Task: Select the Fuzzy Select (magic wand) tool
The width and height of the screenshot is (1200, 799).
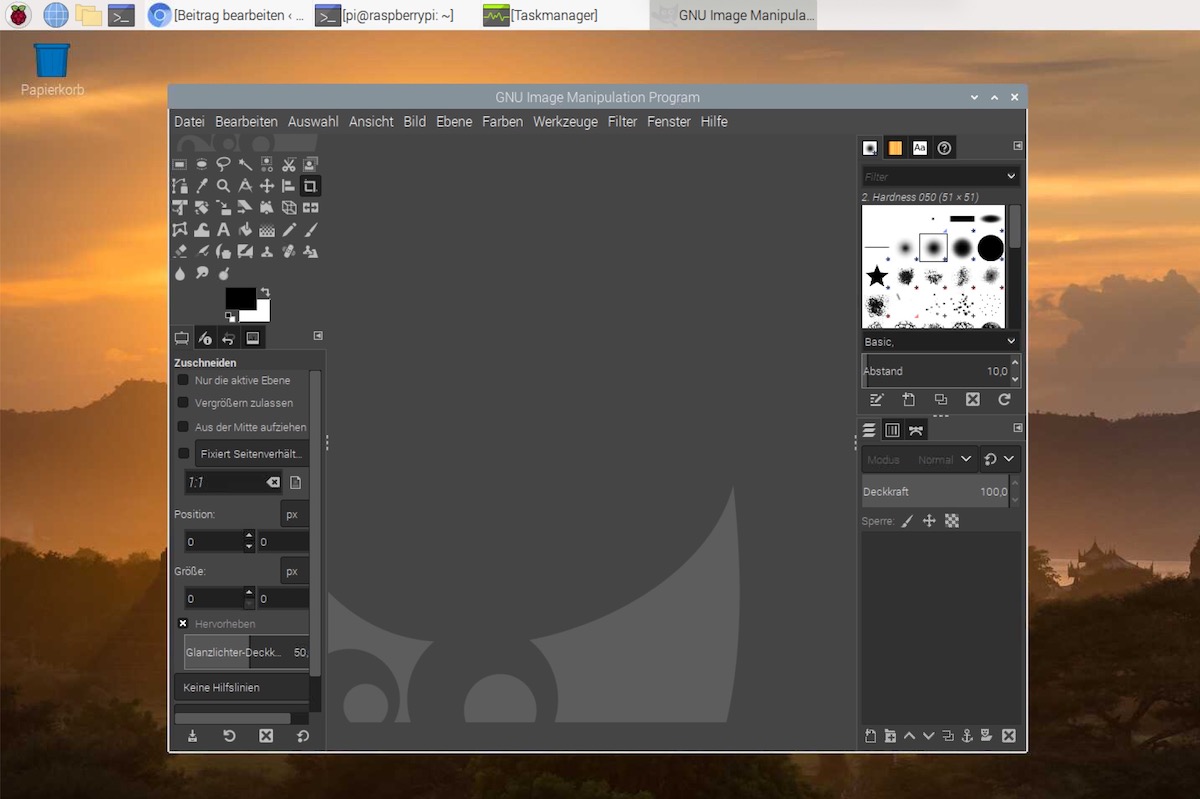Action: click(245, 163)
